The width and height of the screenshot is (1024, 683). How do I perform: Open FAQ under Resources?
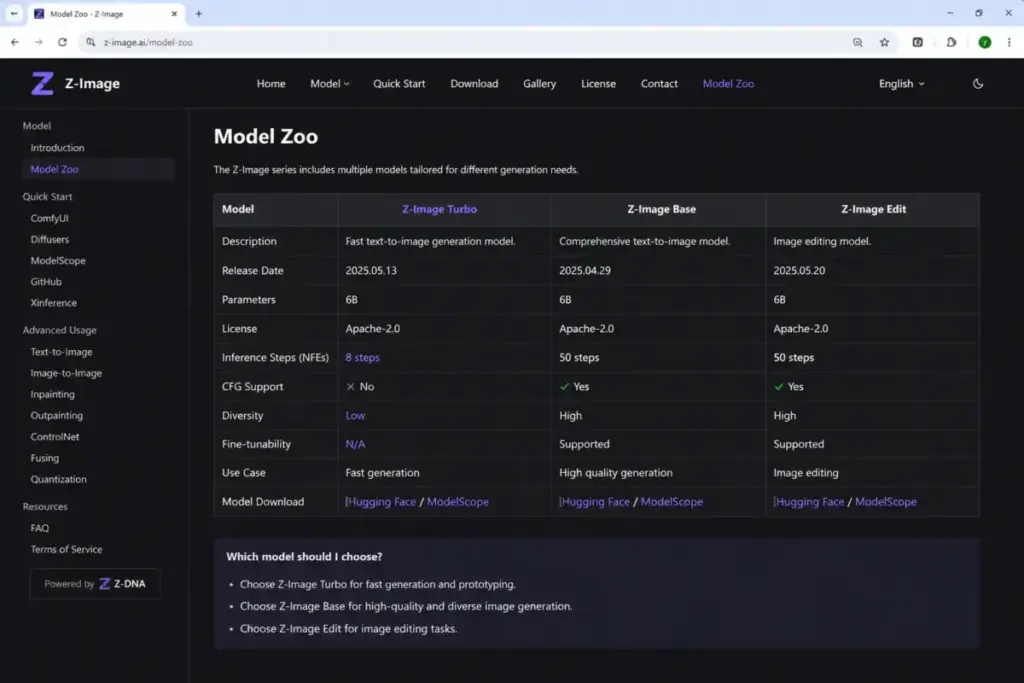tap(40, 528)
